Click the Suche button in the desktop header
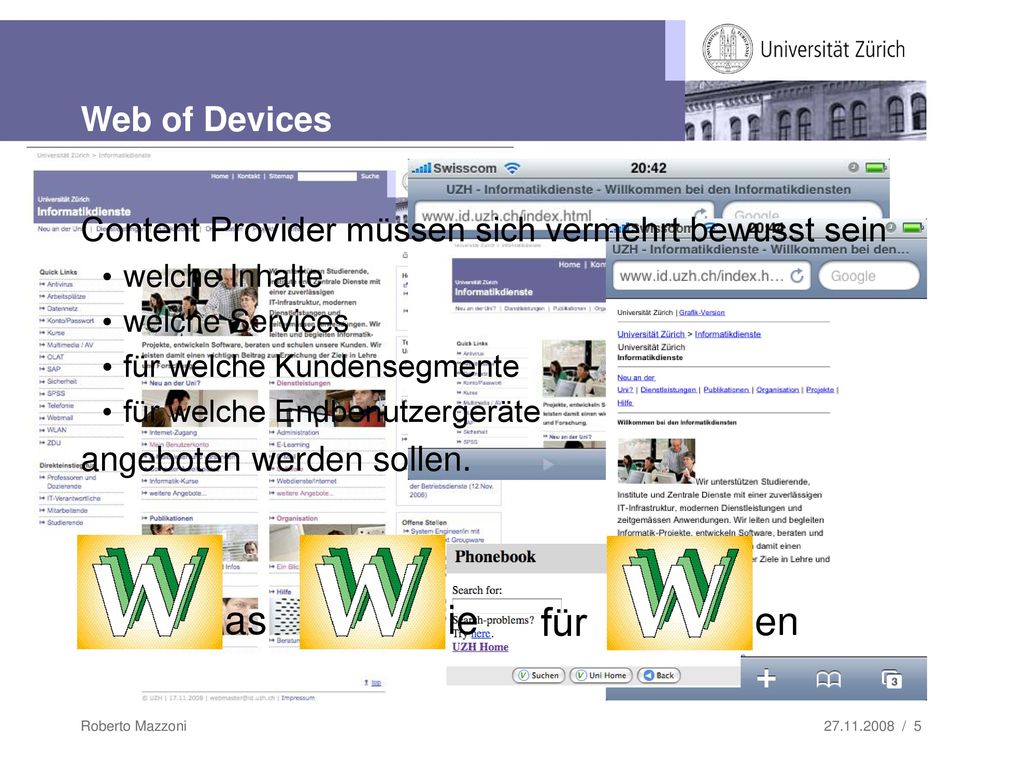This screenshot has height=768, width=1024. (x=370, y=176)
